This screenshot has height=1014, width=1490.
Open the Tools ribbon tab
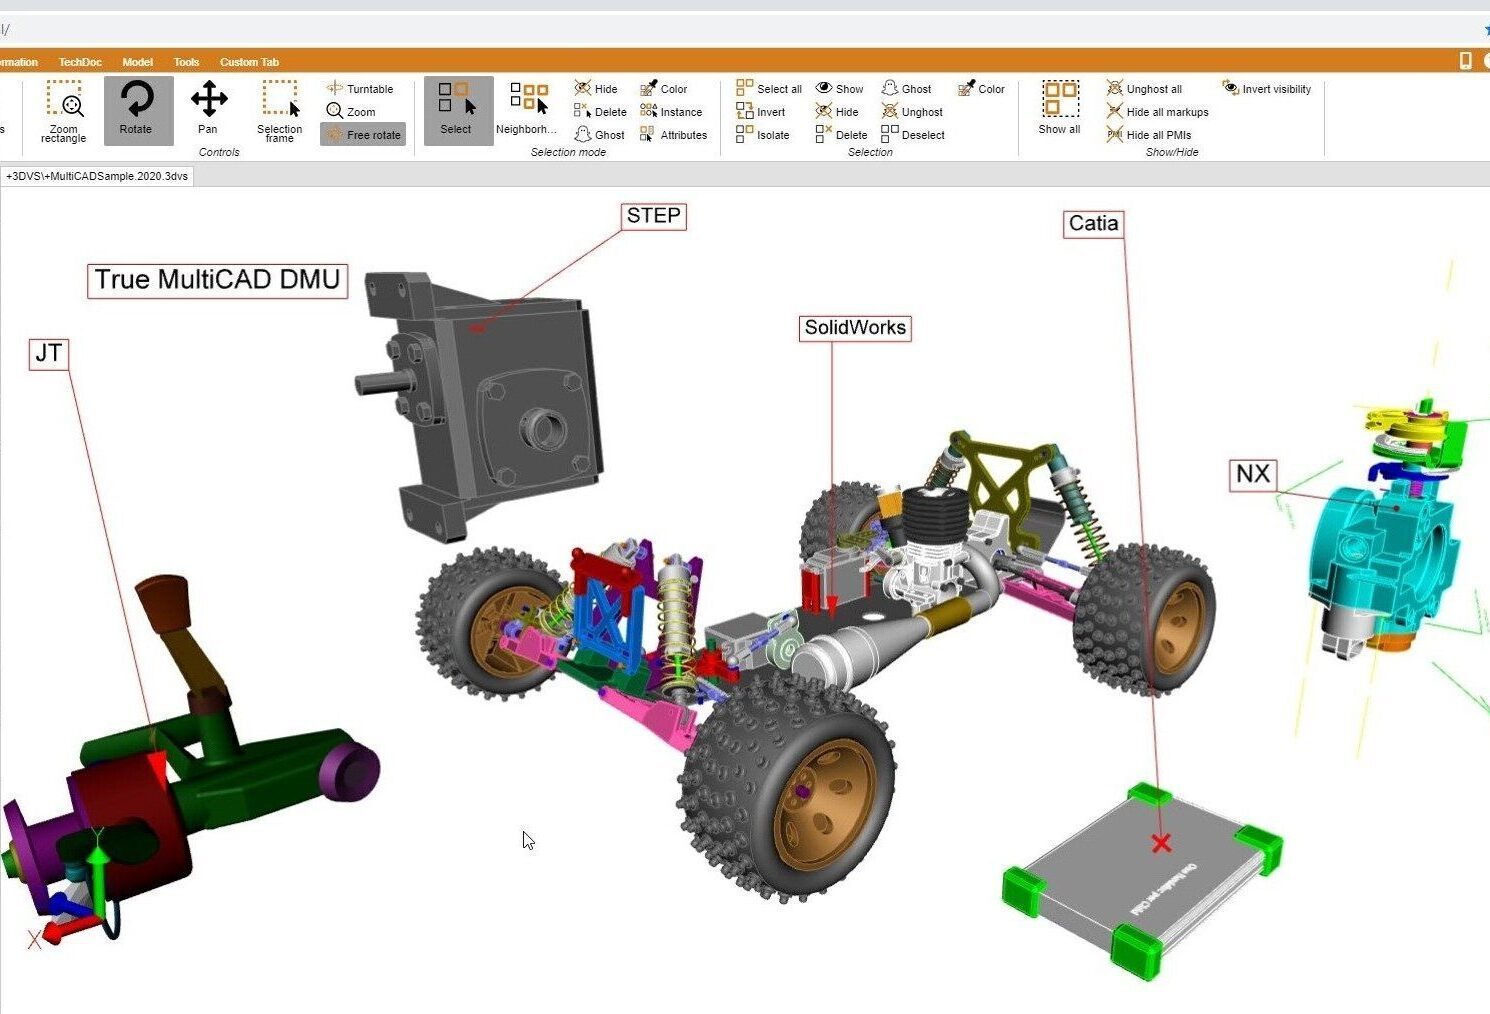click(187, 62)
